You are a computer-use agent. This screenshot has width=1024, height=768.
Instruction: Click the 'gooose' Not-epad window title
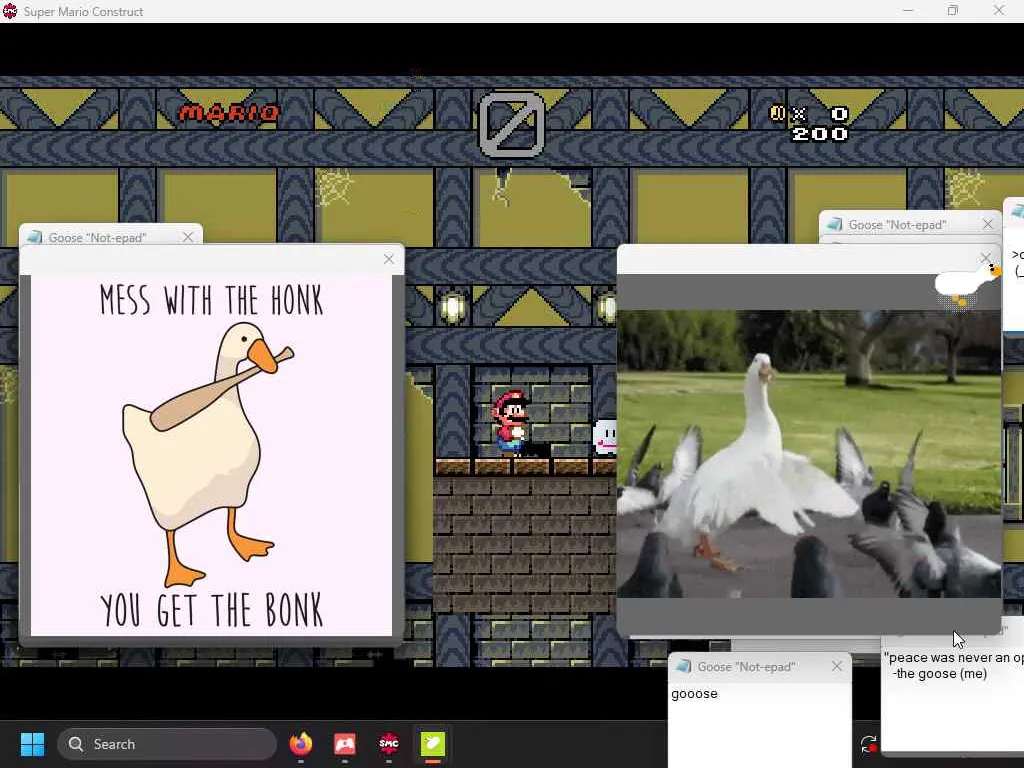[746, 667]
